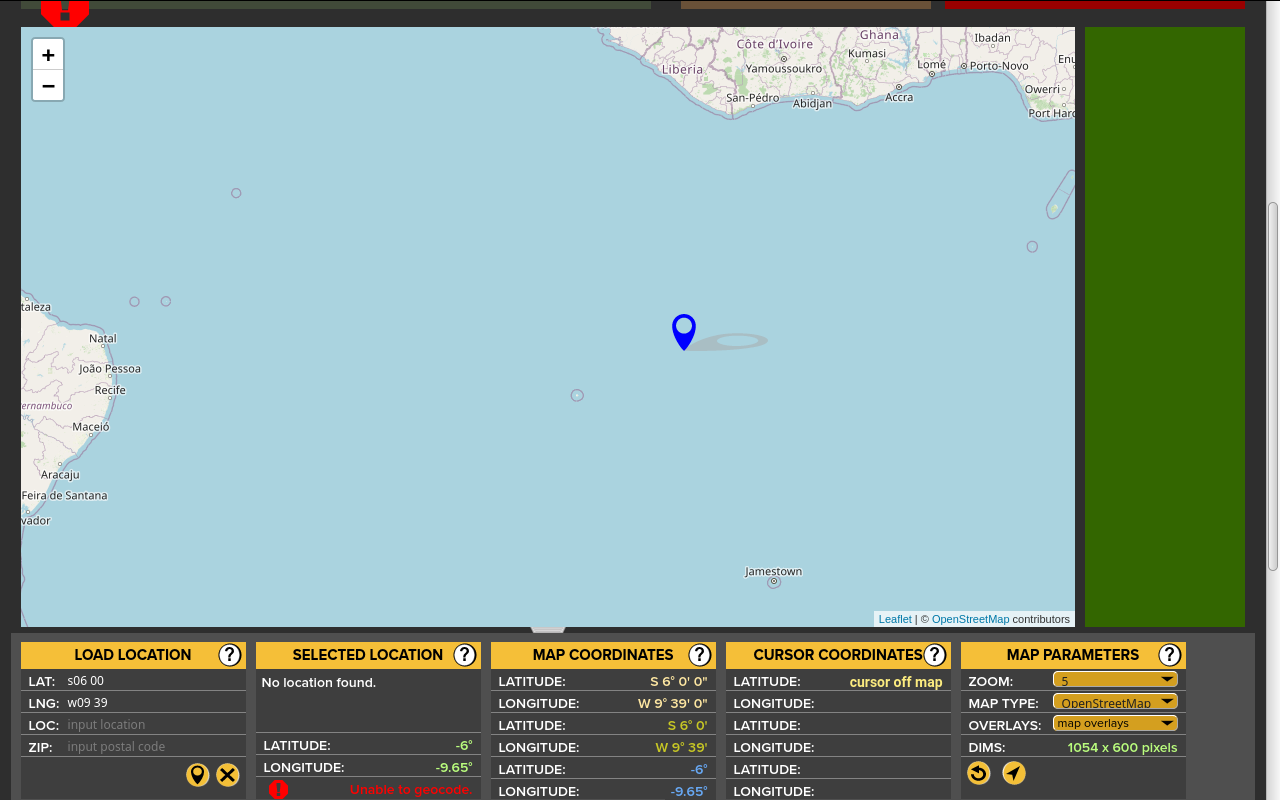Click the Recife city label
This screenshot has height=800, width=1280.
pos(110,390)
